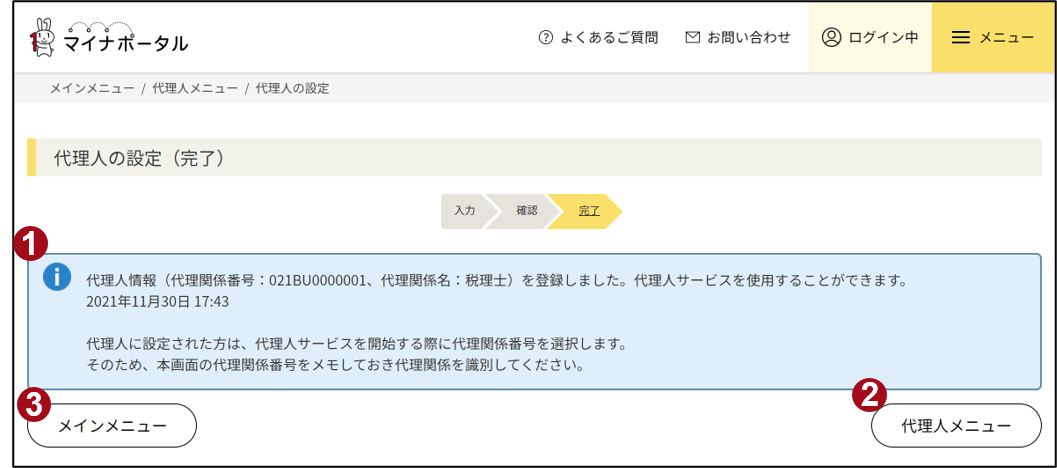Image resolution: width=1057 pixels, height=468 pixels.
Task: Select the 入力 step indicator
Action: point(464,211)
